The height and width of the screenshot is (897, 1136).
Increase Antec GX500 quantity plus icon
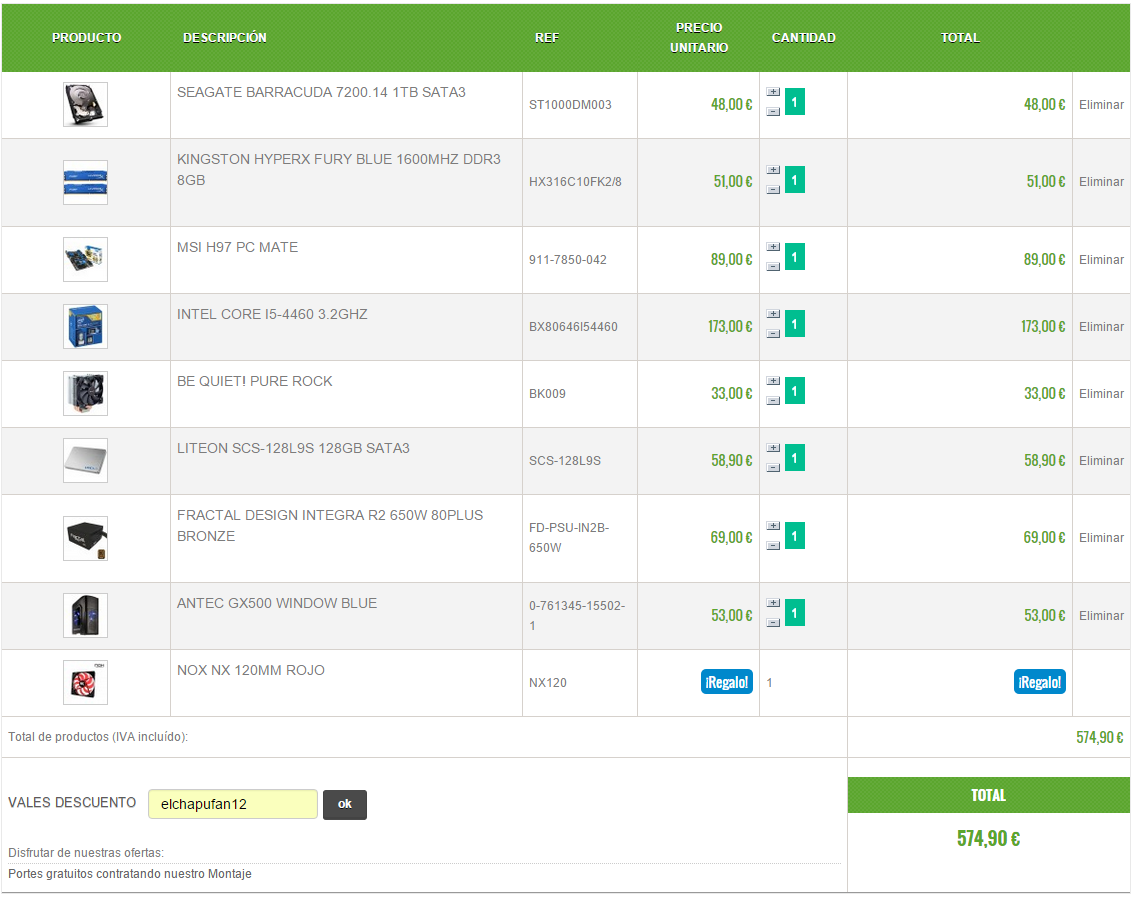tap(773, 603)
